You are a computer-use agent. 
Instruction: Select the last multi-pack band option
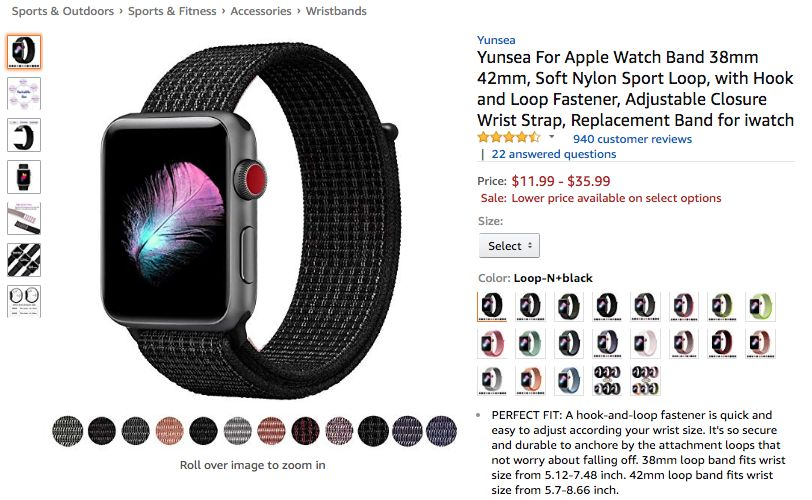pyautogui.click(x=645, y=381)
